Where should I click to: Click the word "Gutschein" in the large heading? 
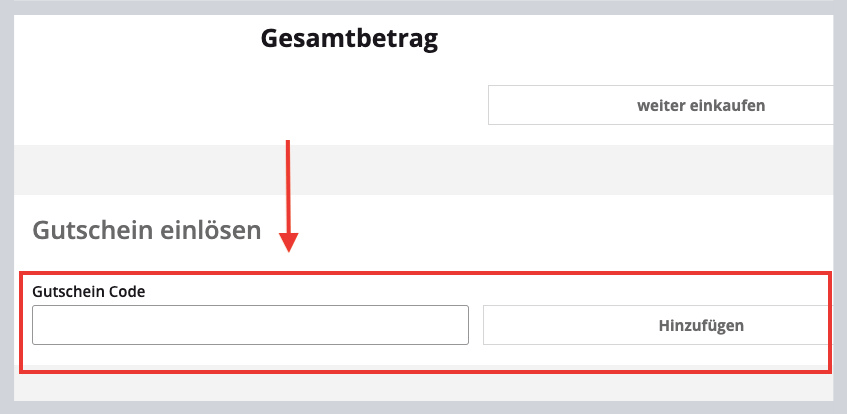tap(94, 231)
